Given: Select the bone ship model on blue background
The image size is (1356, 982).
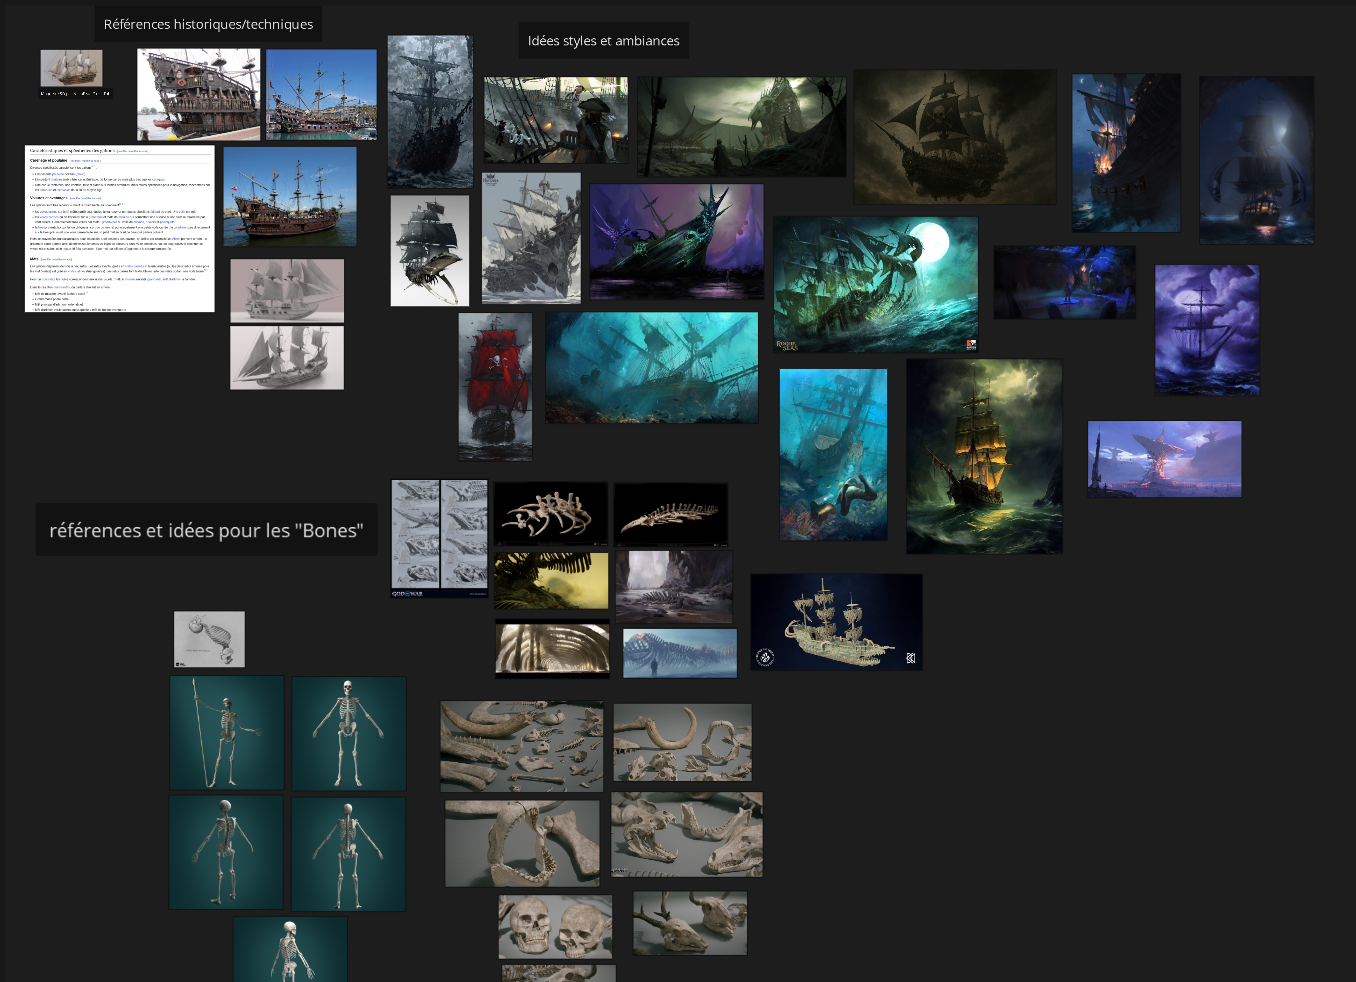Looking at the screenshot, I should click(836, 621).
